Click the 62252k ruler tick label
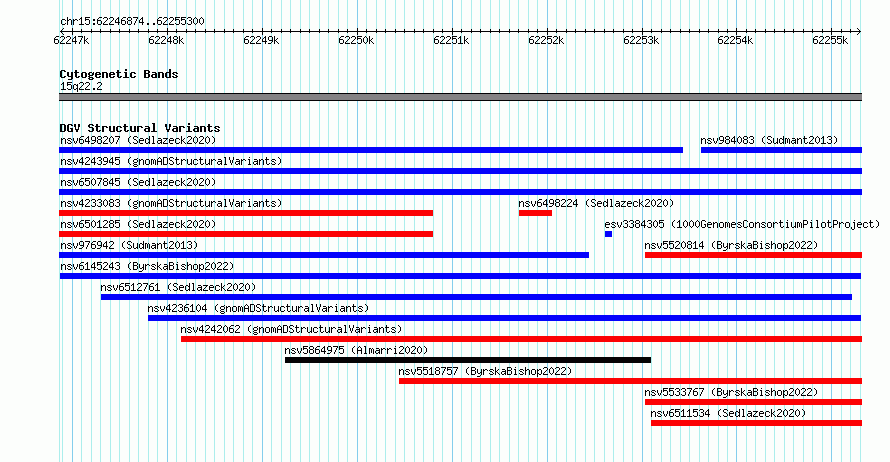This screenshot has height=462, width=890. pos(546,40)
